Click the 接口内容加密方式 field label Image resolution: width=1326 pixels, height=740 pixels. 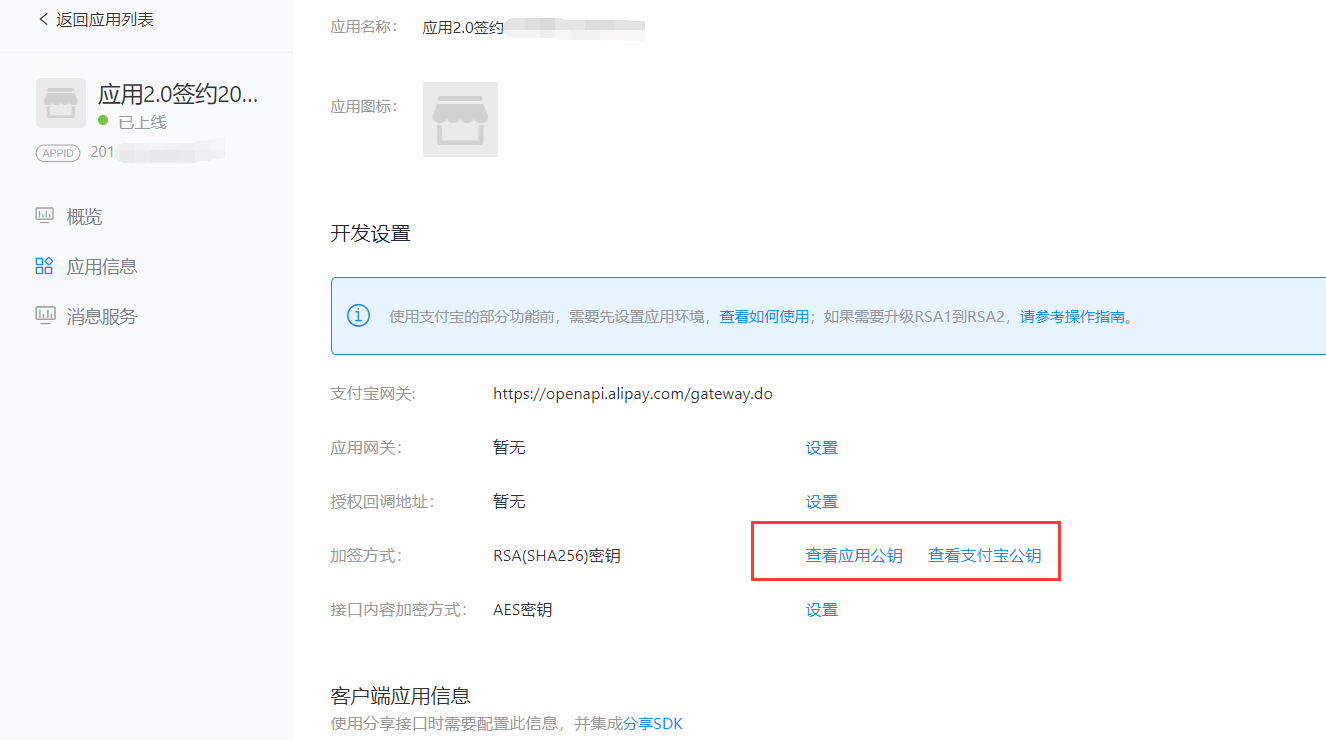tap(399, 610)
